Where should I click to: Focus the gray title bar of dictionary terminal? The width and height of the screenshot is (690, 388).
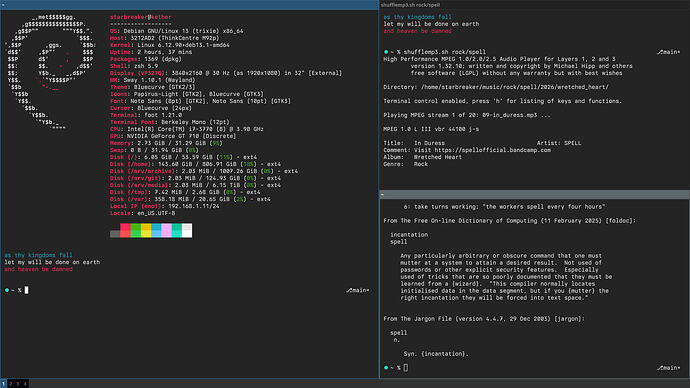pyautogui.click(x=535, y=194)
